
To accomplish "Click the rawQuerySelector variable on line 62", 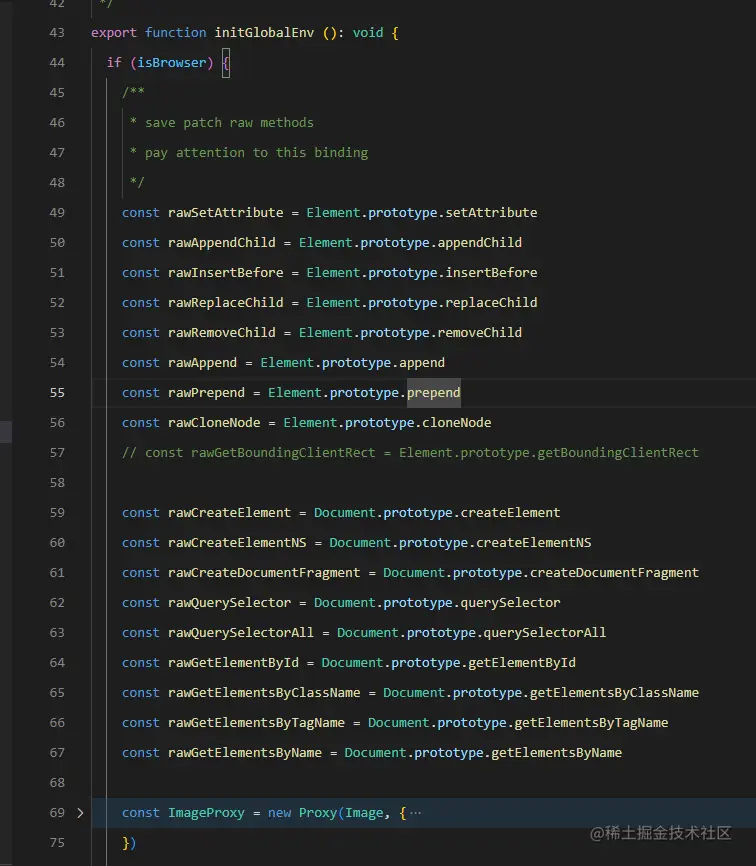I will (229, 603).
